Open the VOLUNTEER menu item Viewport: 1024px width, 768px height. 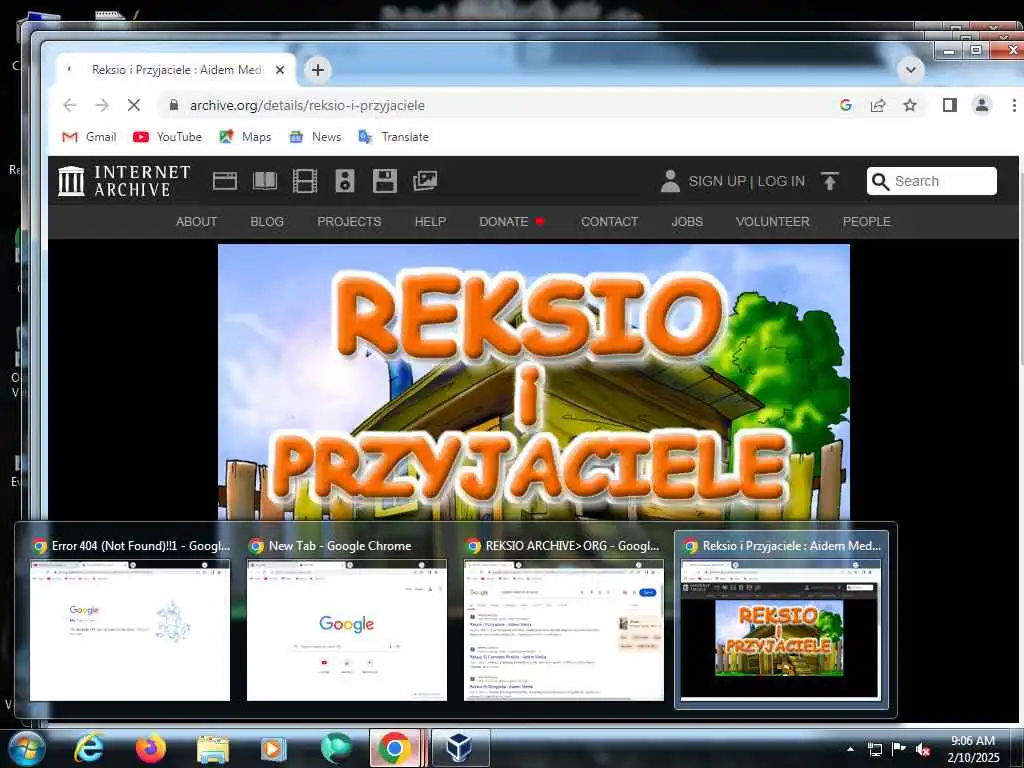tap(773, 222)
